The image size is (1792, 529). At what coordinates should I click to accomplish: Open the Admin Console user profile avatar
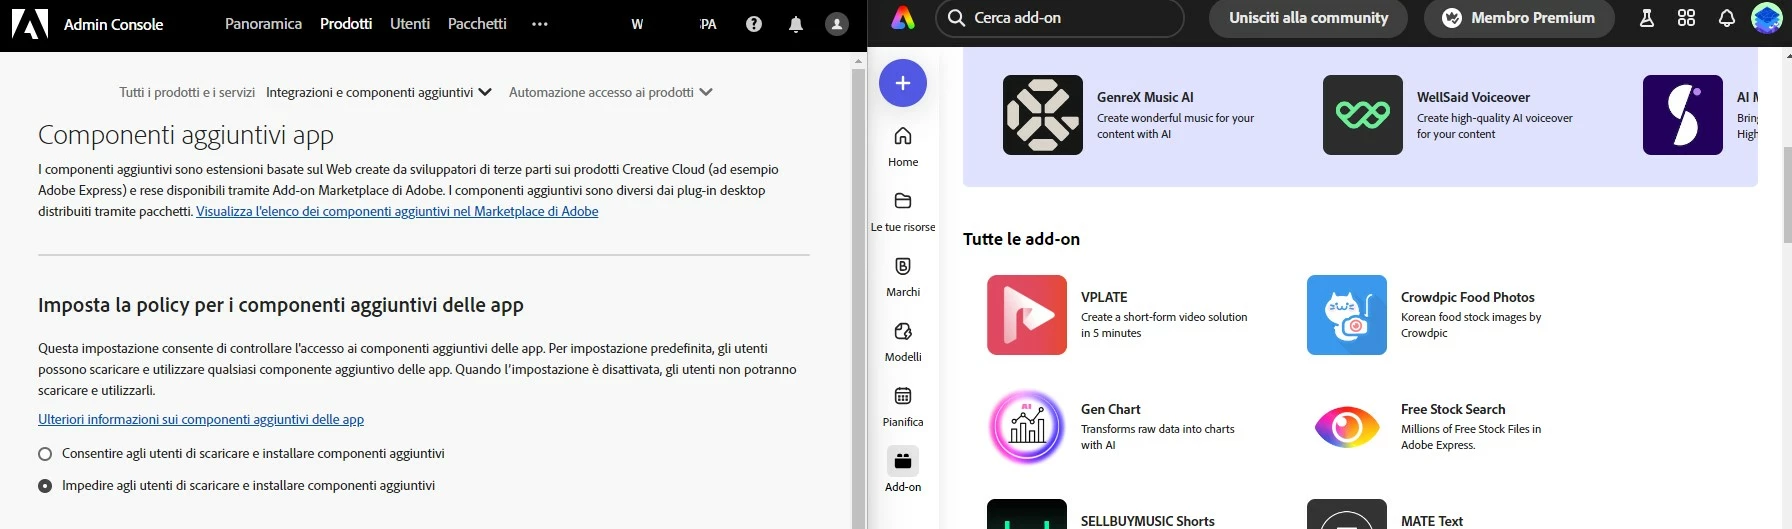click(837, 24)
